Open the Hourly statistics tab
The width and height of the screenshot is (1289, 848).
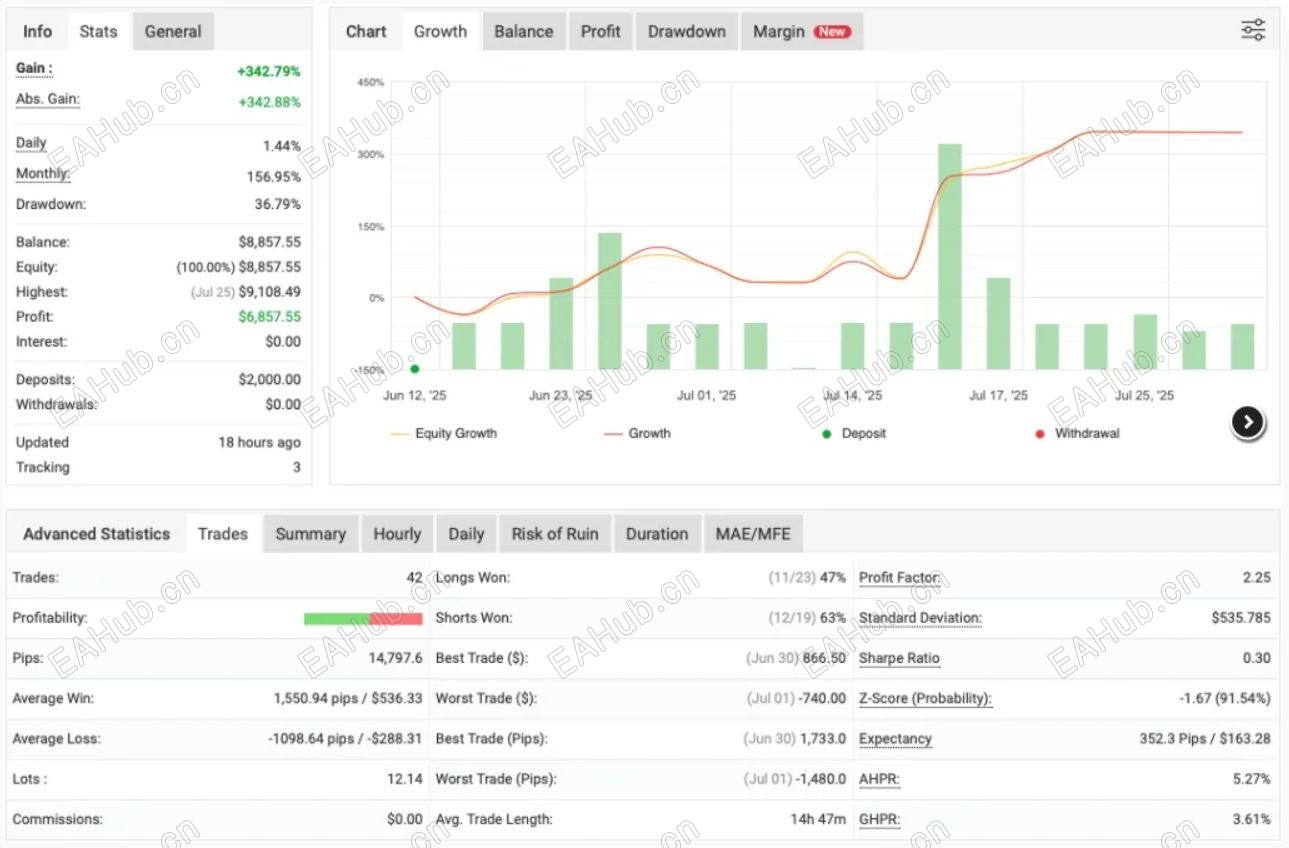[x=397, y=534]
